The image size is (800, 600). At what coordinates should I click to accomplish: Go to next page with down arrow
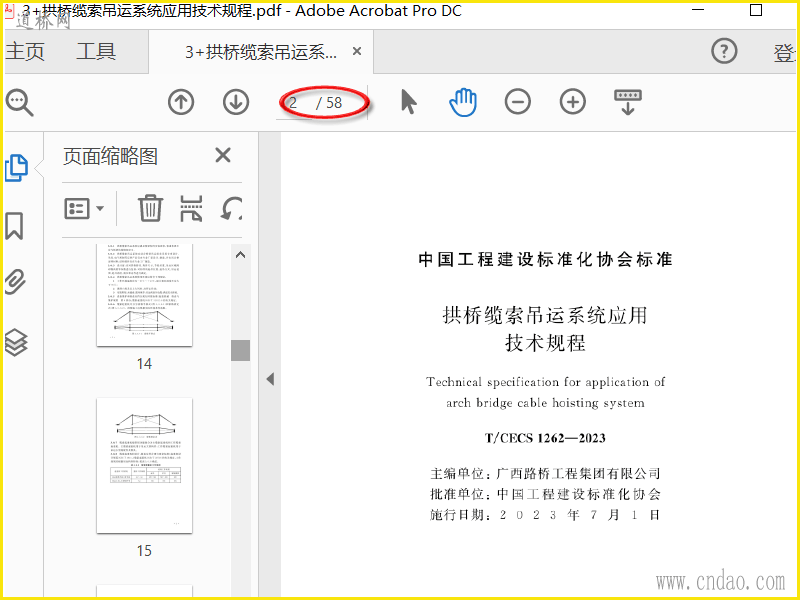pos(236,102)
